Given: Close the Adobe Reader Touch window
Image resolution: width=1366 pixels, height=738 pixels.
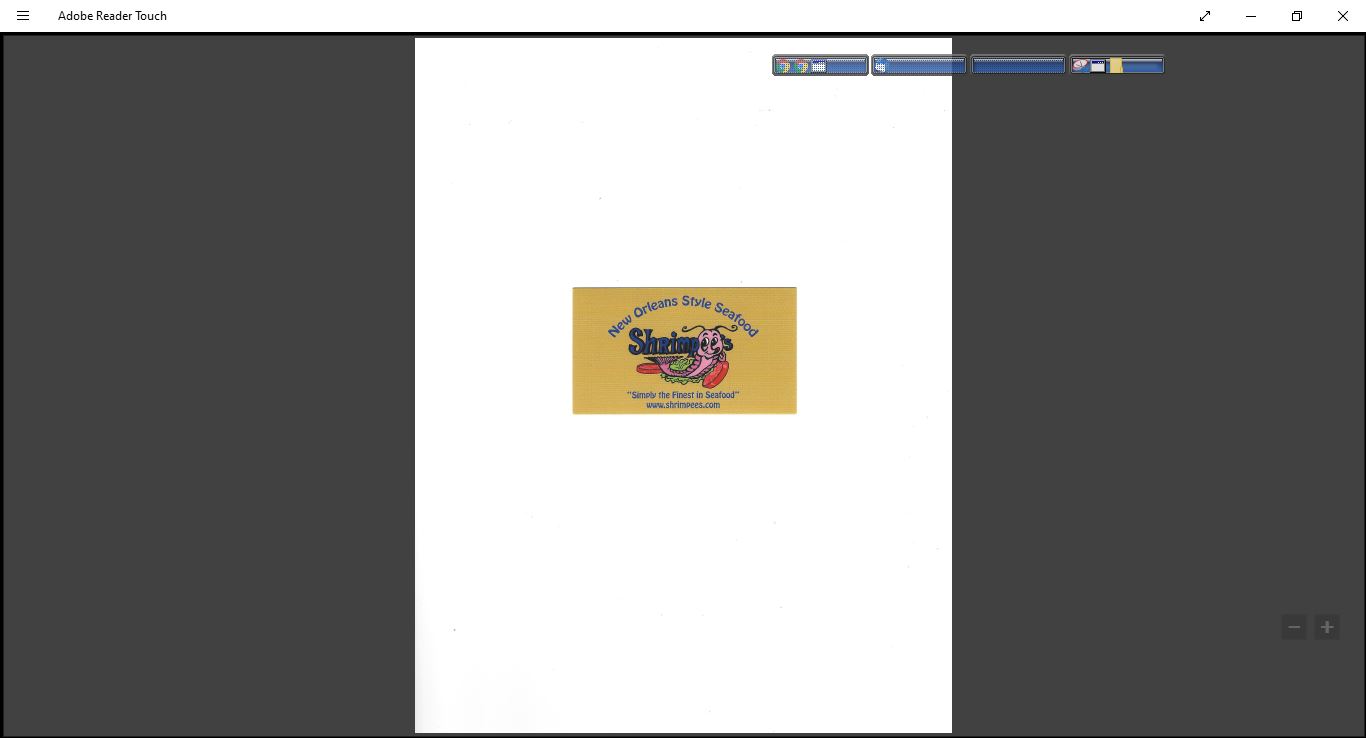Looking at the screenshot, I should 1343,16.
